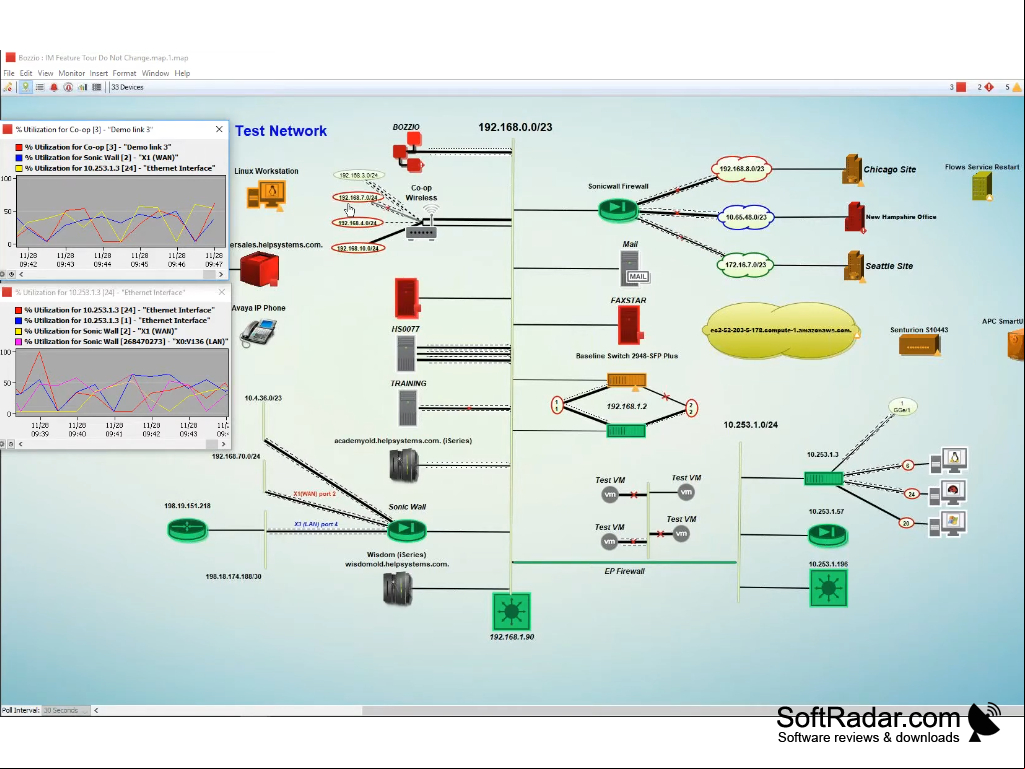Screen dimensions: 1025x769
Task: Select the HS0077 server icon
Action: (406, 355)
